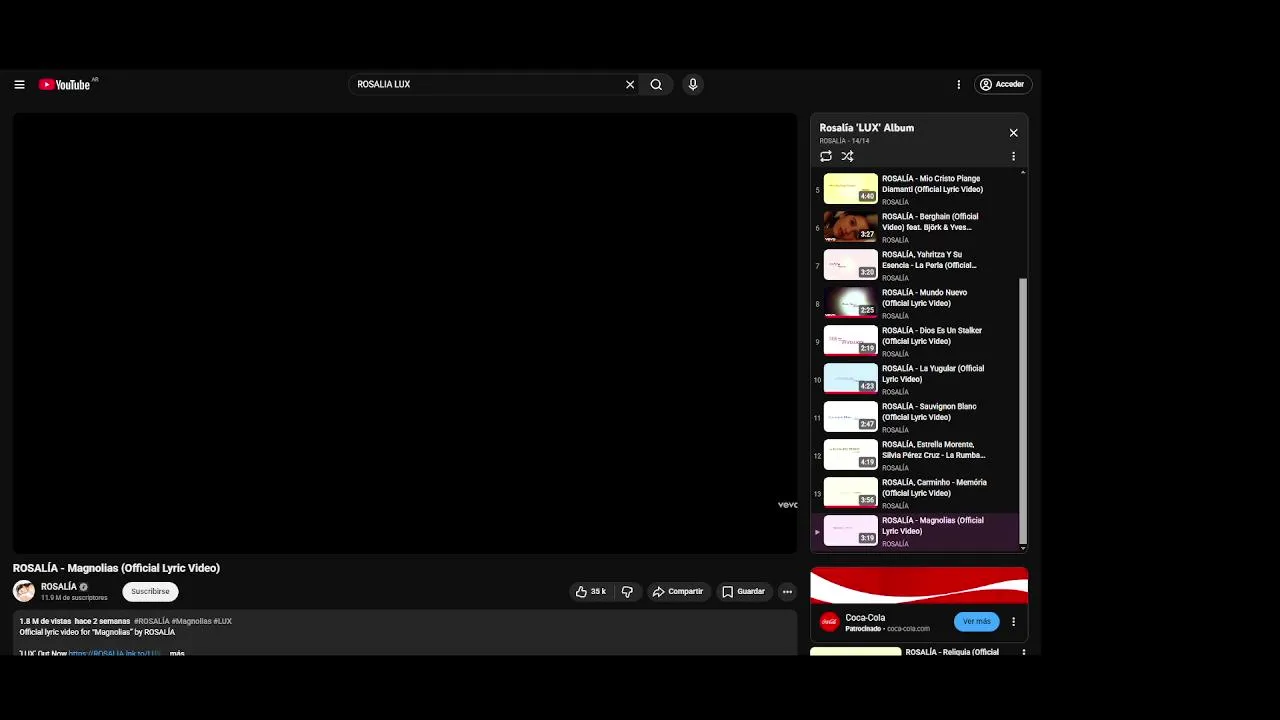This screenshot has height=720, width=1280.
Task: Open the Coca-Cola ad options menu
Action: 1013,622
